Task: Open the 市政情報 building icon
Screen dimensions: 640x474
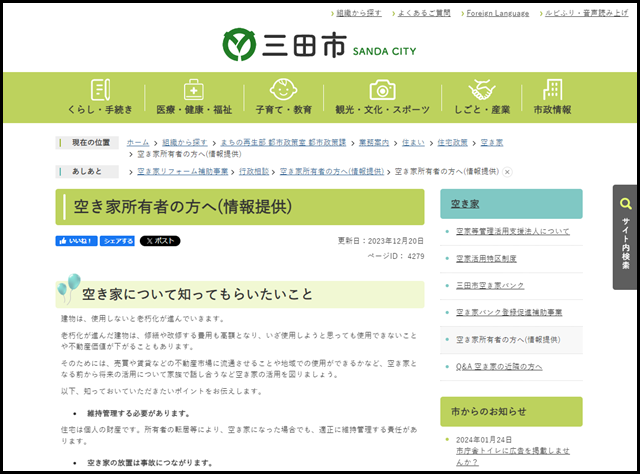Action: (x=552, y=89)
